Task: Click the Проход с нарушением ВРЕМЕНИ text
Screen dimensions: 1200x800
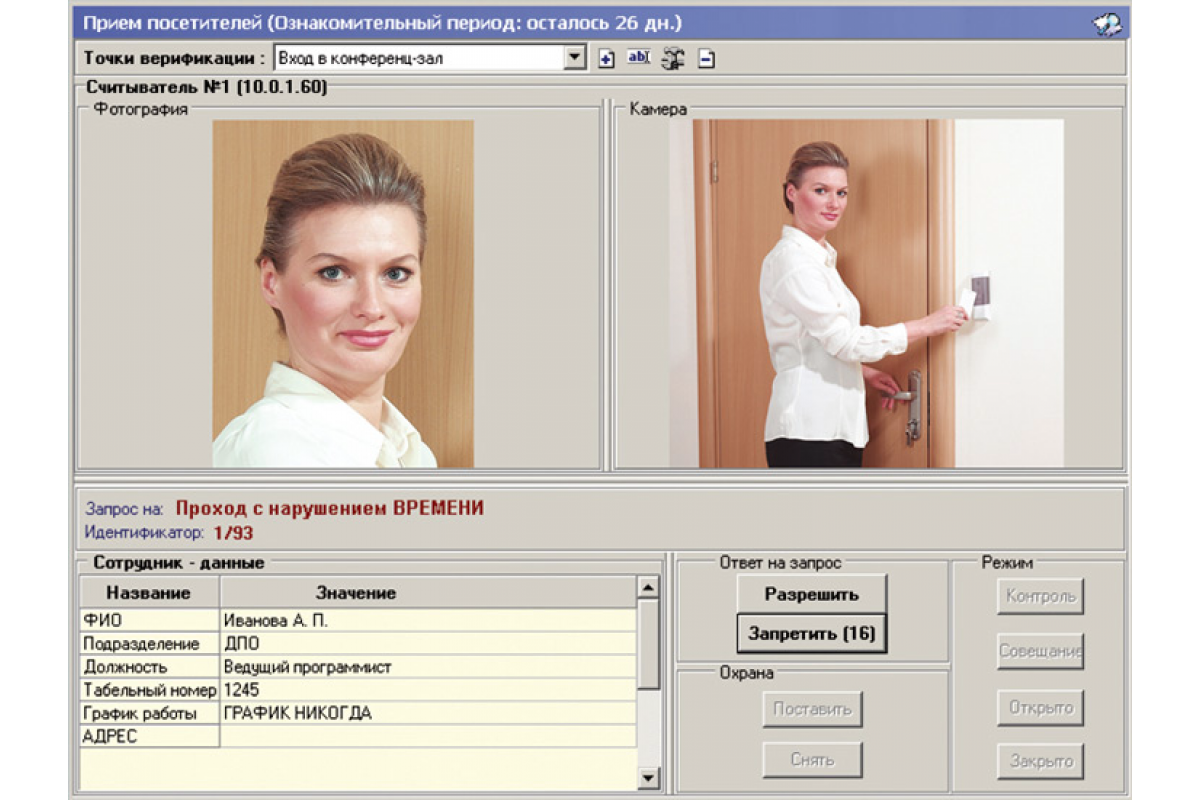Action: 330,508
